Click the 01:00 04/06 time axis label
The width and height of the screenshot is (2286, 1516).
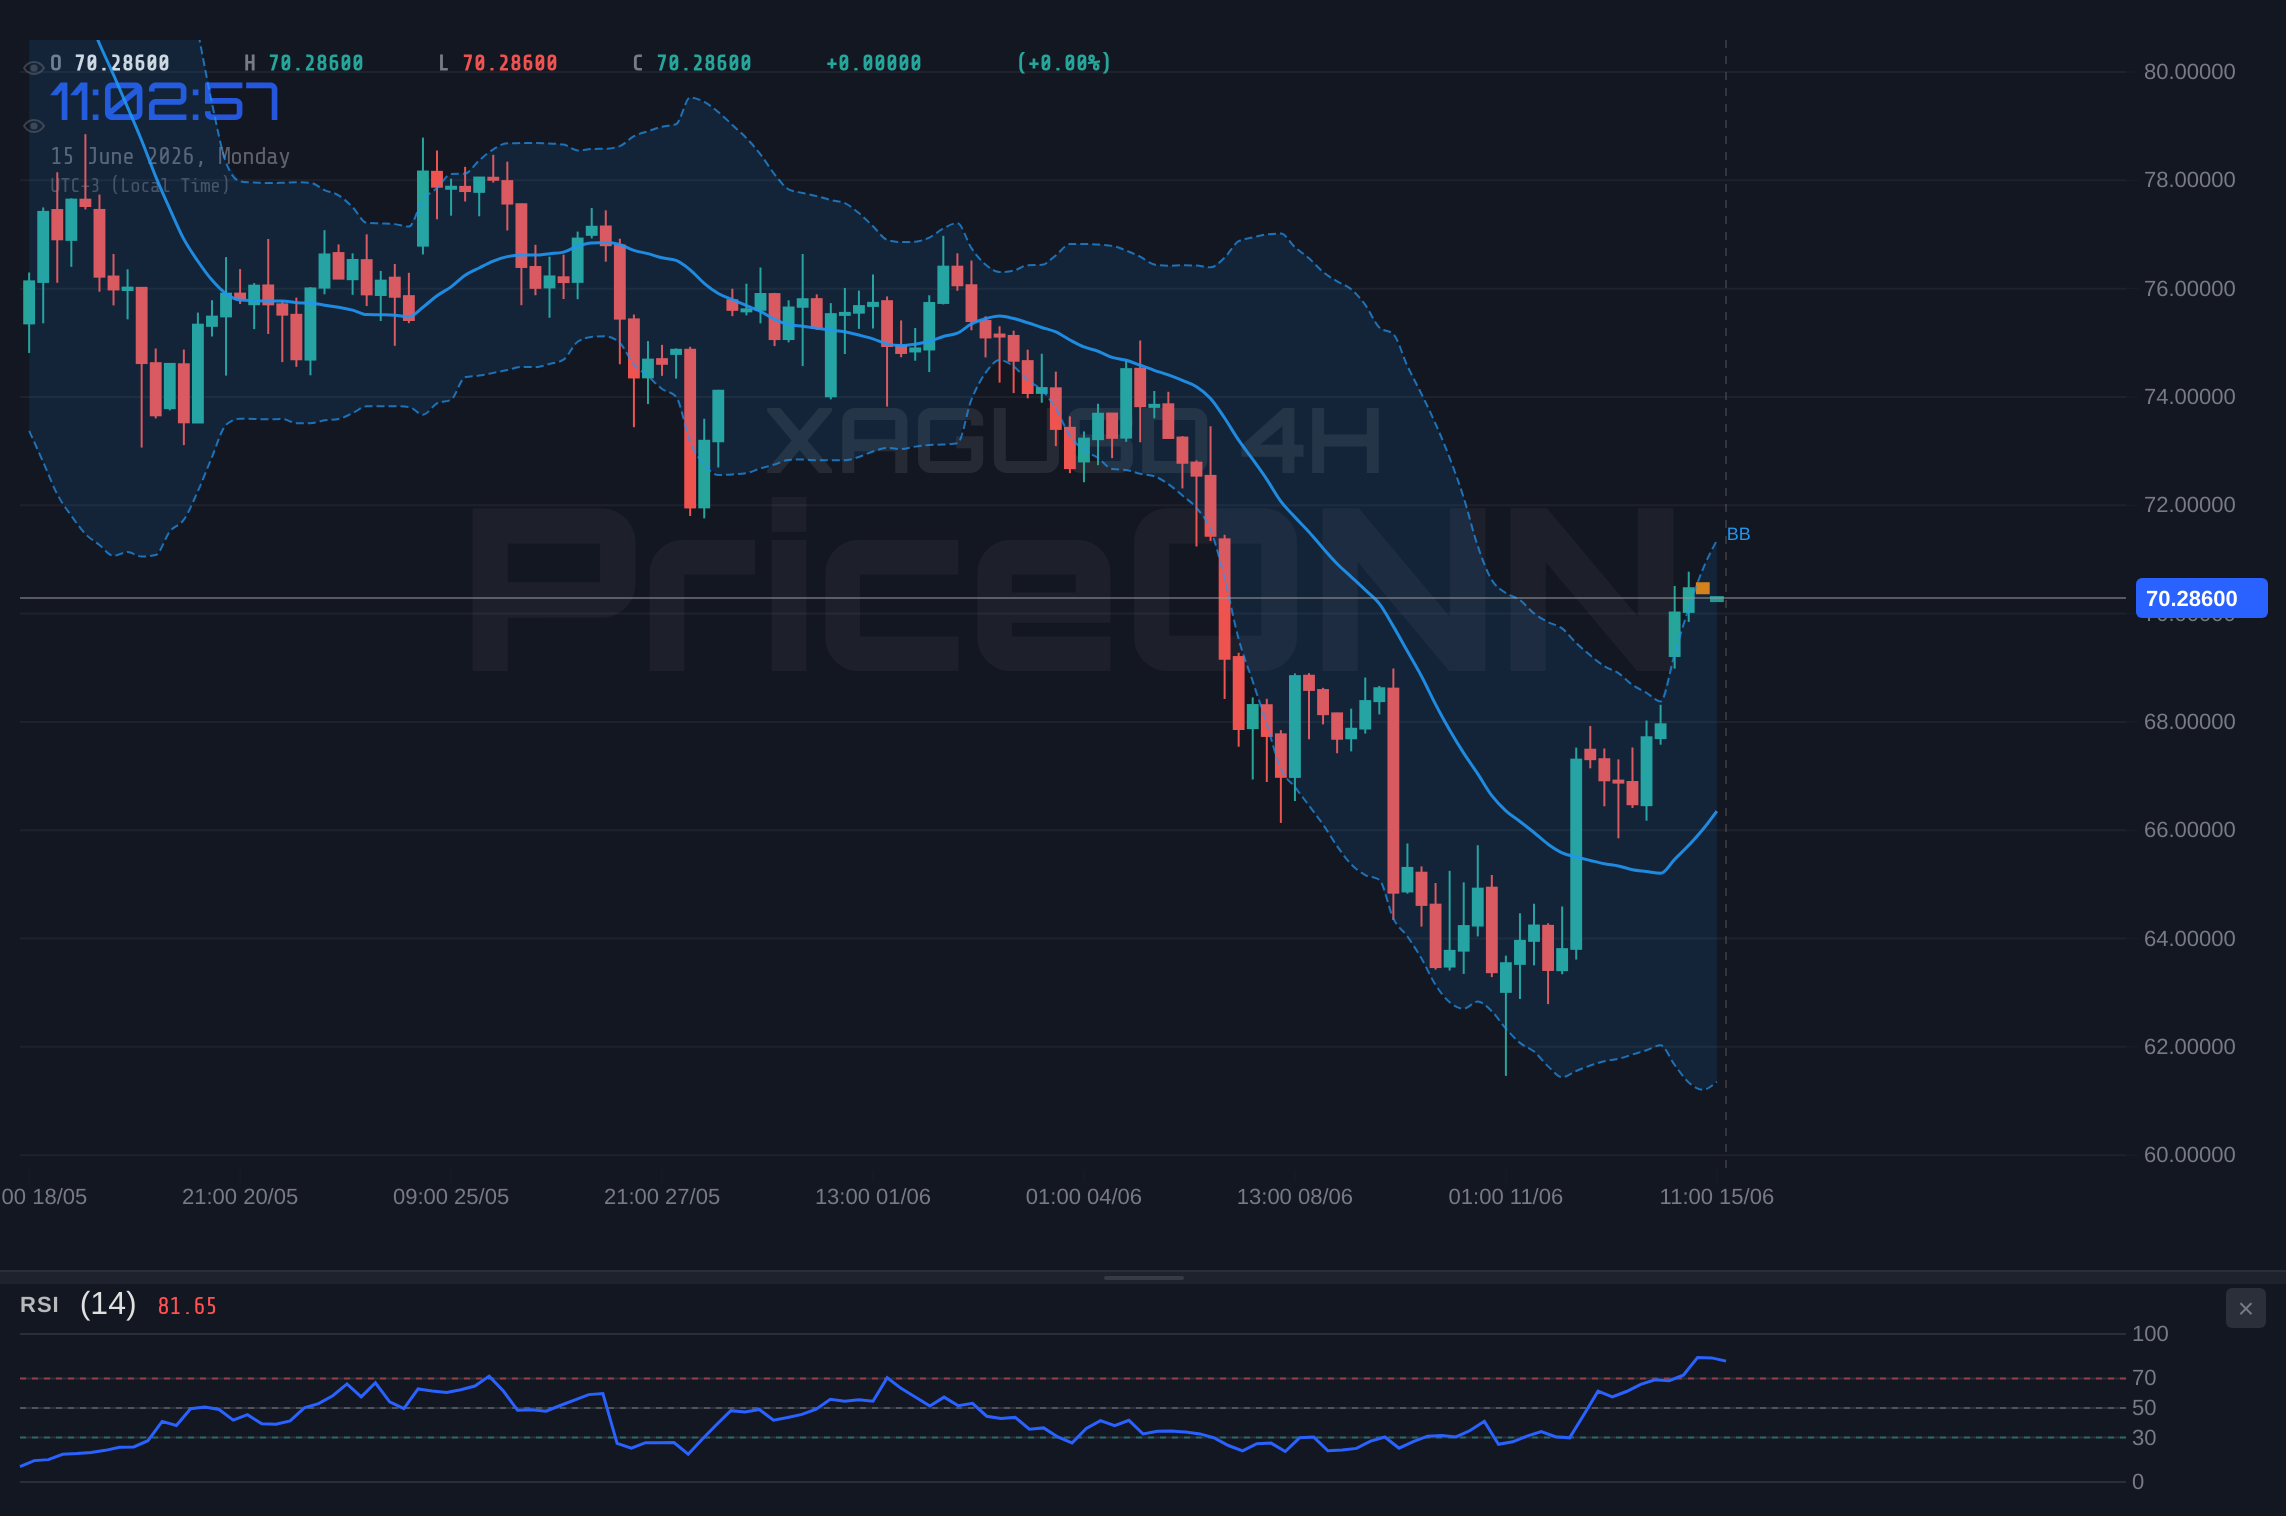point(1084,1197)
